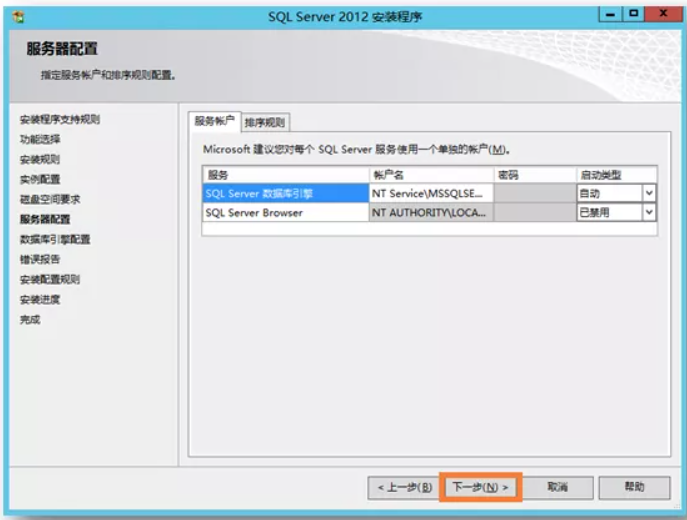Viewport: 687px width, 520px height.
Task: Select the SQL Server Browser service row
Action: click(x=285, y=212)
